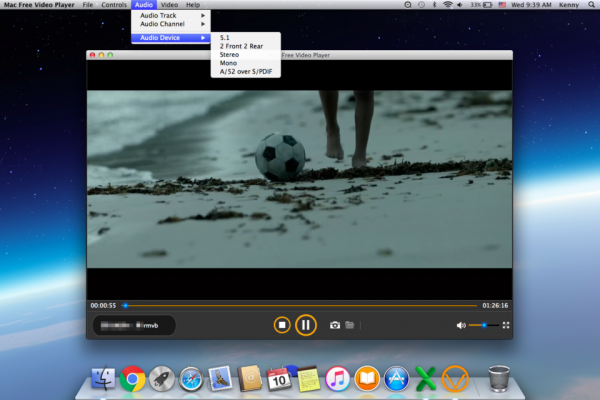This screenshot has width=600, height=400.
Task: Click the elapsed time 00:00:55
Action: 103,305
